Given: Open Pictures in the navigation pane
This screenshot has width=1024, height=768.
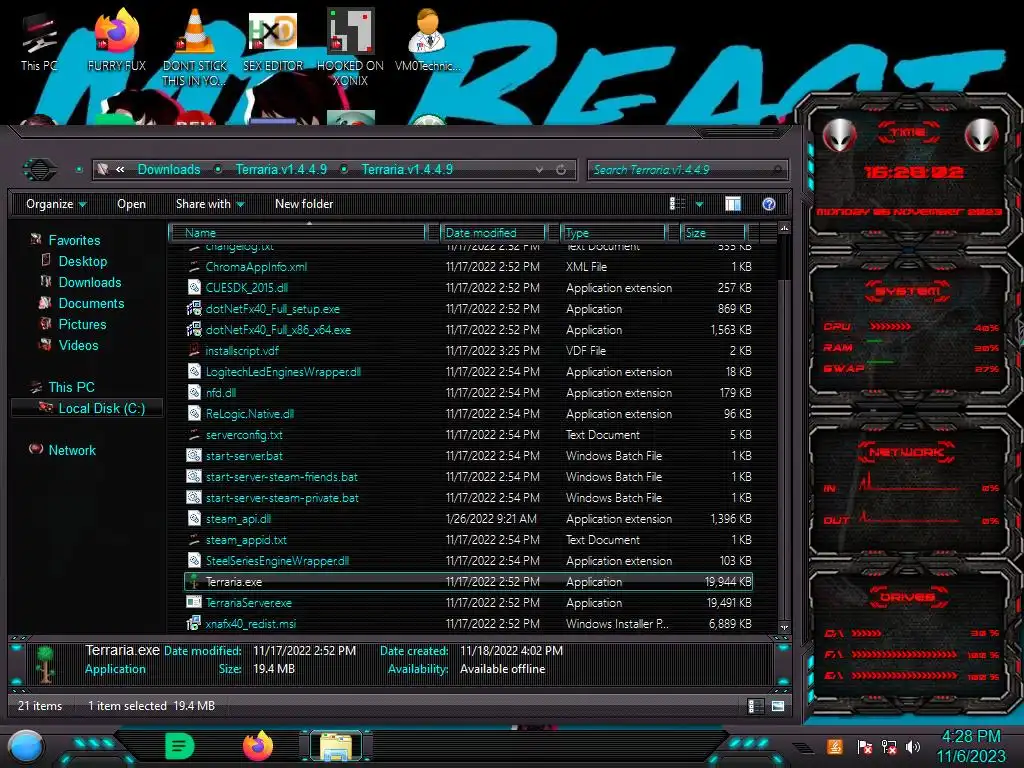Looking at the screenshot, I should 82,324.
